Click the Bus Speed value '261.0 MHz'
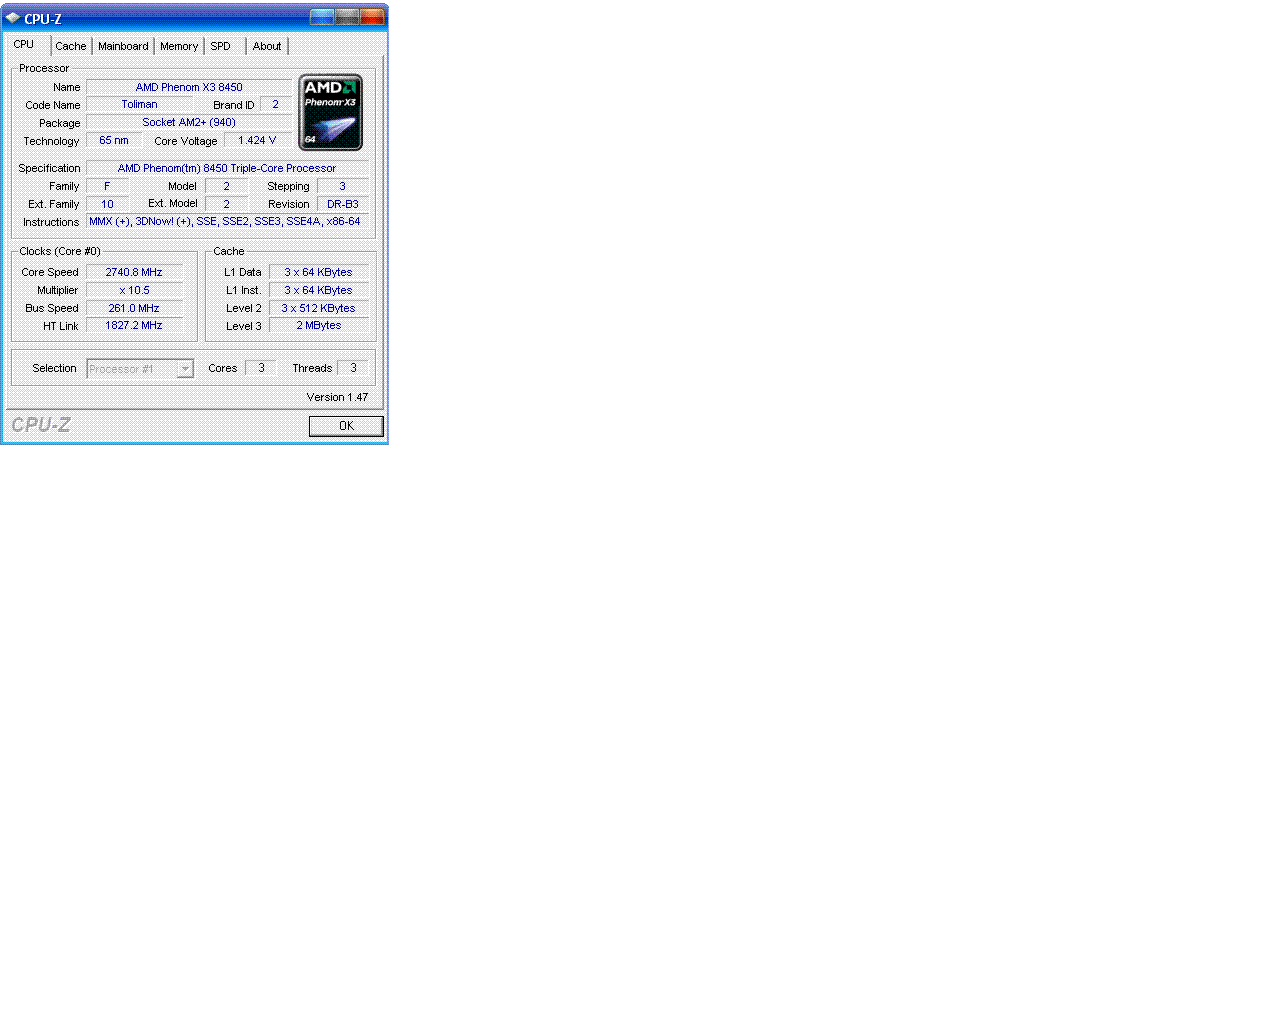1280x1024 pixels. 134,308
